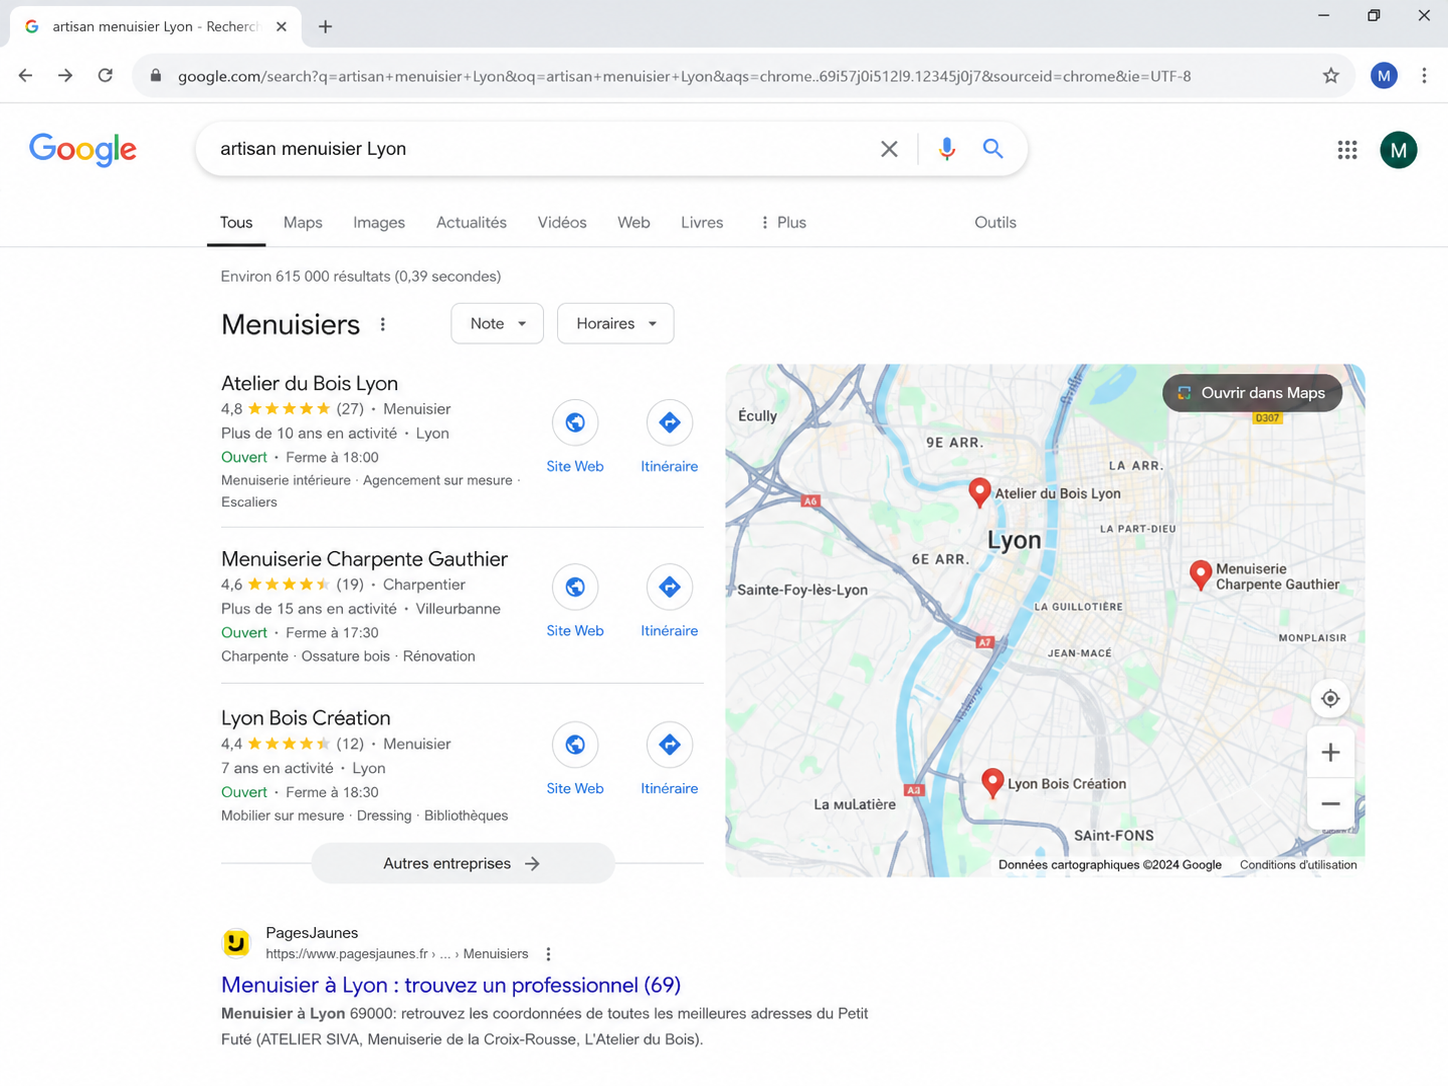Open the Chrome three-dot menu
Screen dimensions: 1448x1086
(x=1424, y=76)
